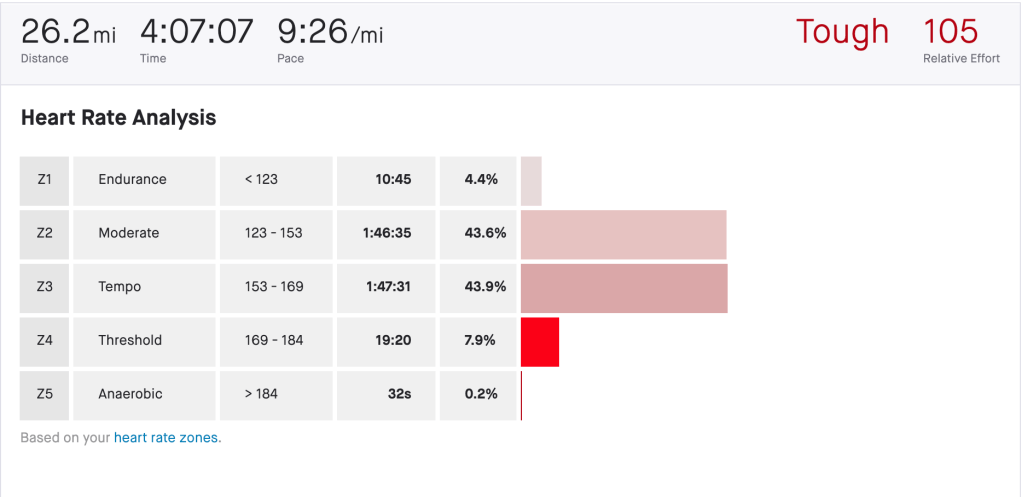Click the 153 - 169 heart rate range
This screenshot has height=497, width=1022.
click(x=277, y=288)
